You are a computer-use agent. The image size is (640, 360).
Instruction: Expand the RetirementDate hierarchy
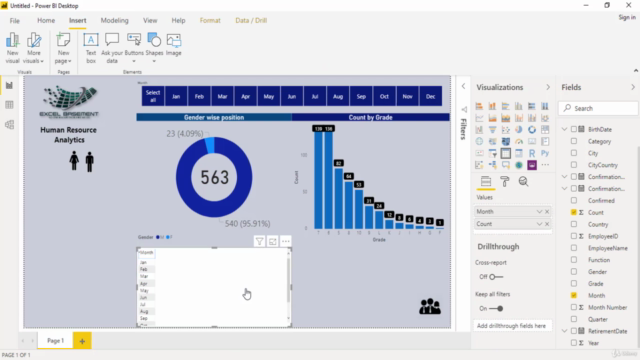point(564,331)
